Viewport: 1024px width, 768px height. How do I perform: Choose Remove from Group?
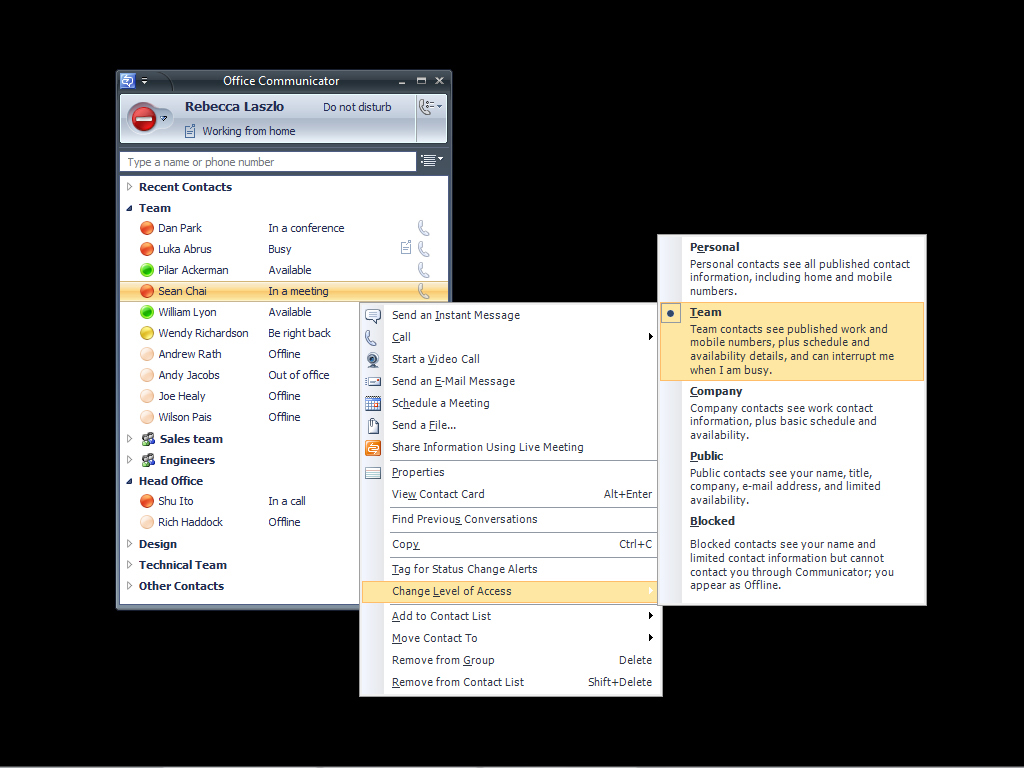(509, 660)
